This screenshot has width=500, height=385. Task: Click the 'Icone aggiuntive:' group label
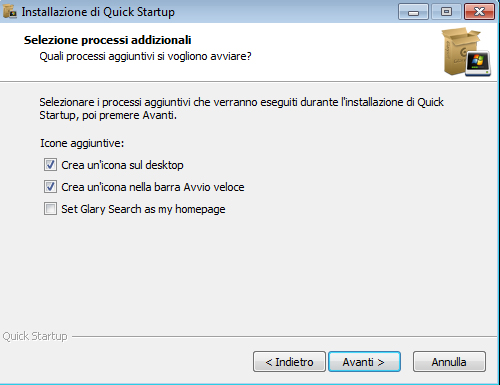82,143
